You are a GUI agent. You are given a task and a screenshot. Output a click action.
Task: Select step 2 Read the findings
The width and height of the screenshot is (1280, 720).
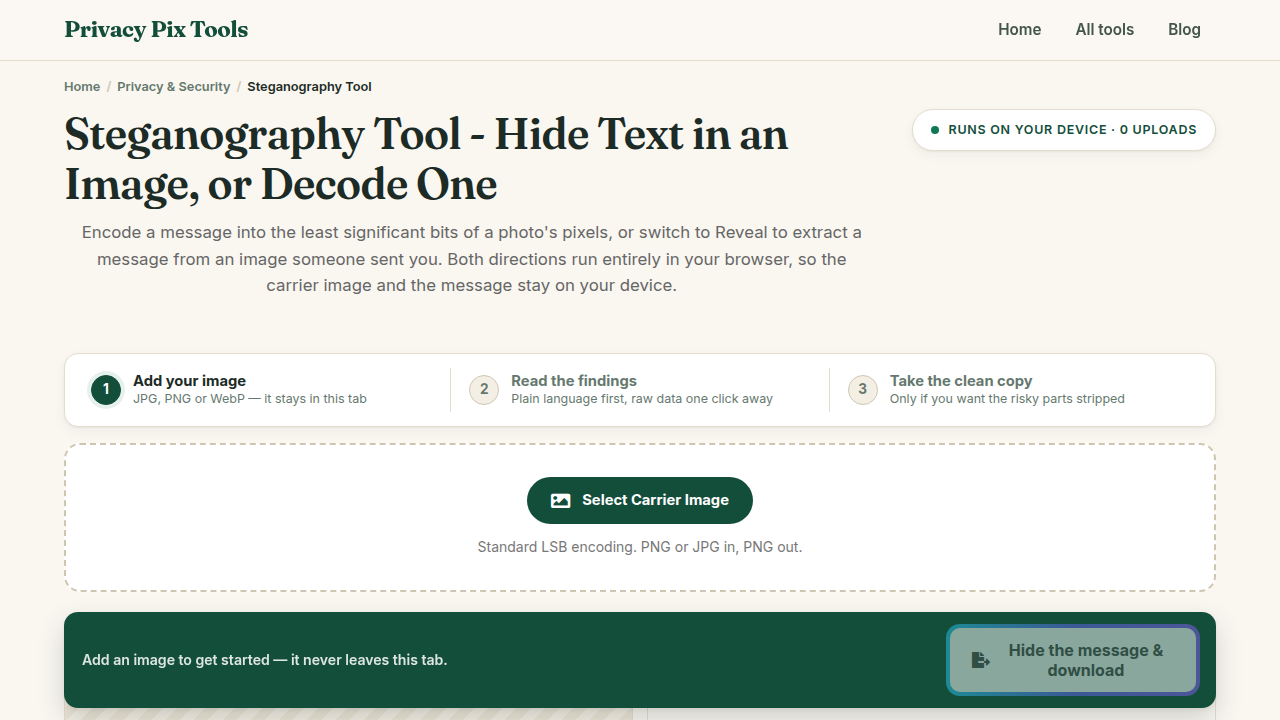(x=640, y=390)
